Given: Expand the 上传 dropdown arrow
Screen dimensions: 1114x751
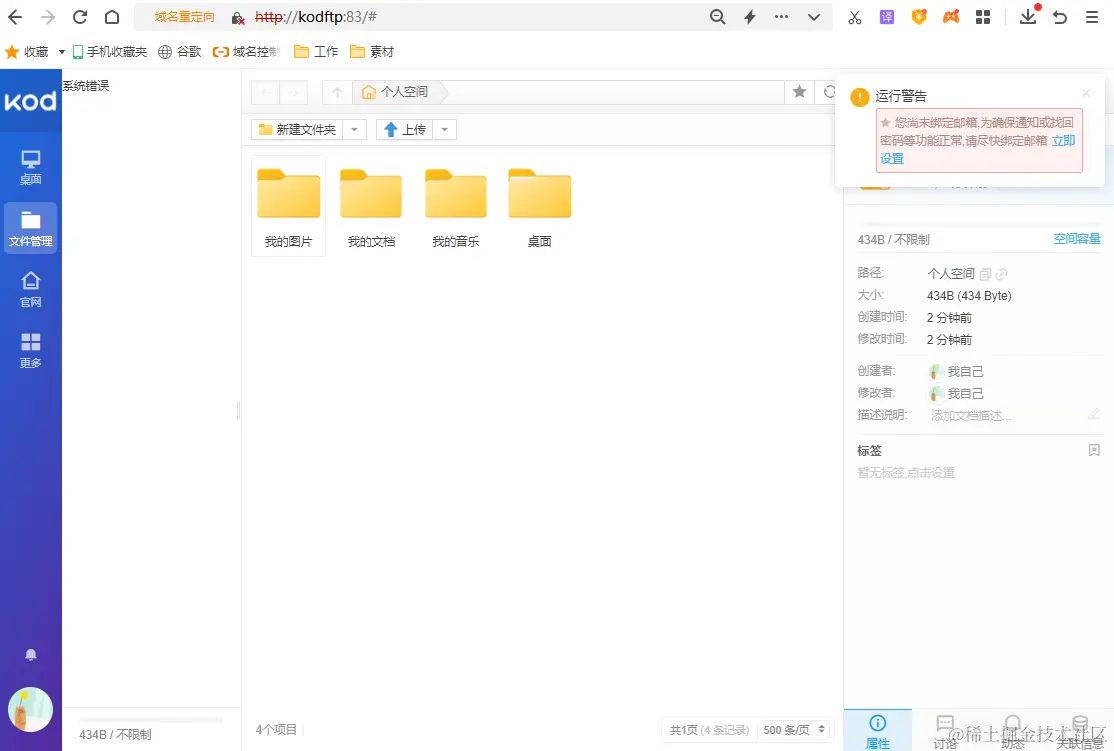Looking at the screenshot, I should pos(445,129).
